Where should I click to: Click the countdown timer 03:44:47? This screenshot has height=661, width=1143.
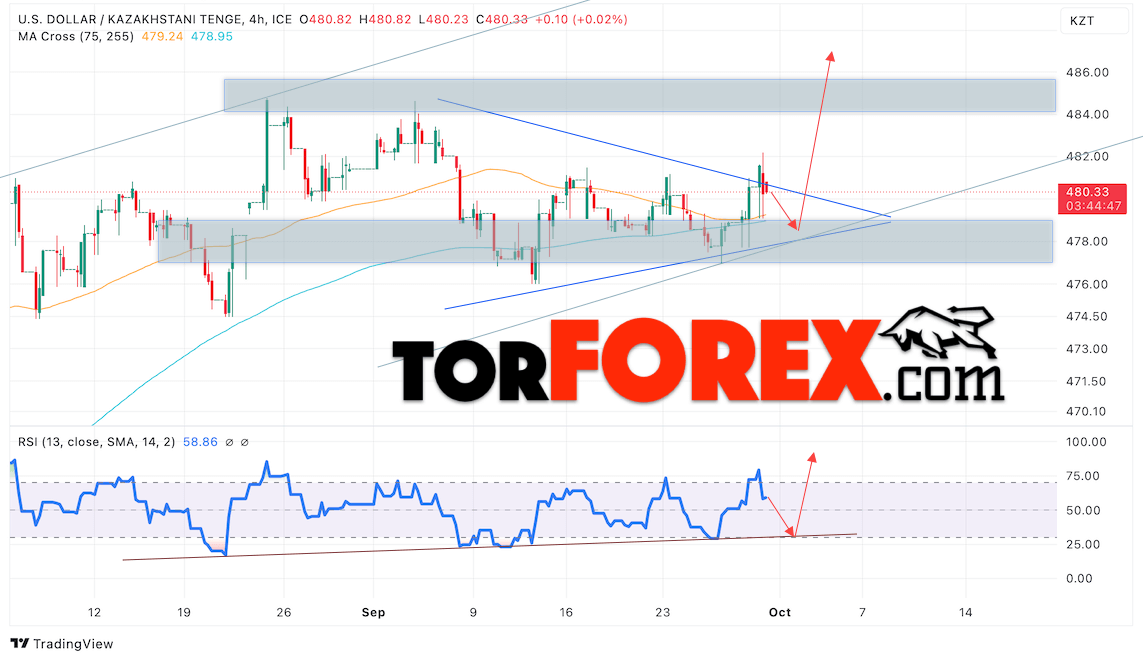(x=1093, y=206)
